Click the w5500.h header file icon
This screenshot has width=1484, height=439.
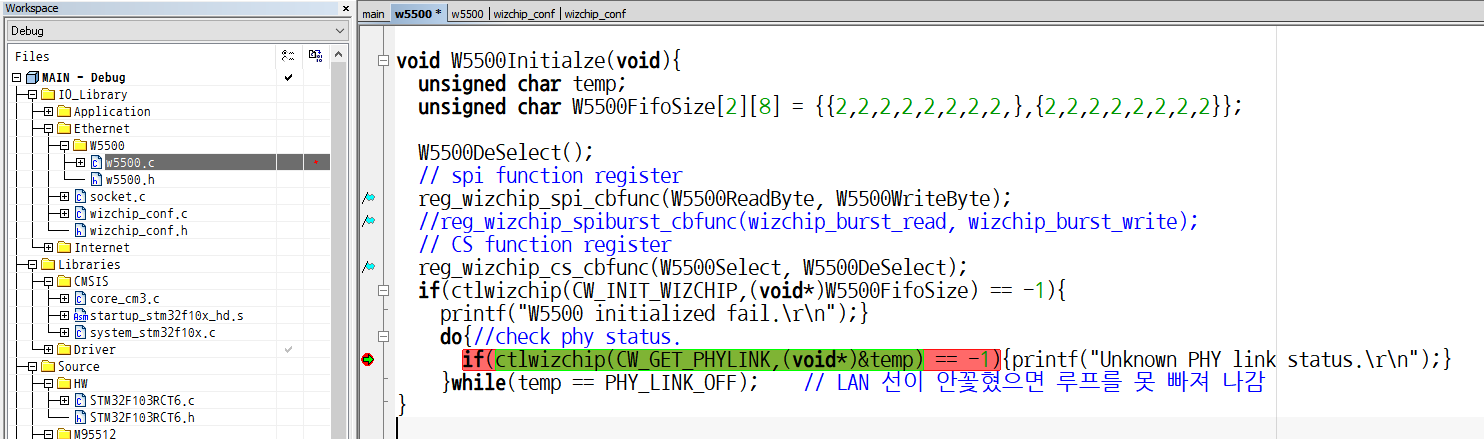[x=96, y=179]
